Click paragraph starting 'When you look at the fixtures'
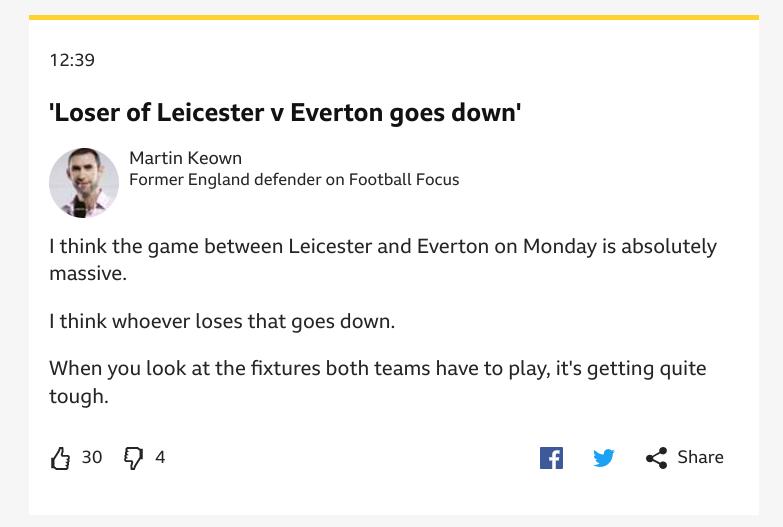The width and height of the screenshot is (783, 527). (x=378, y=382)
